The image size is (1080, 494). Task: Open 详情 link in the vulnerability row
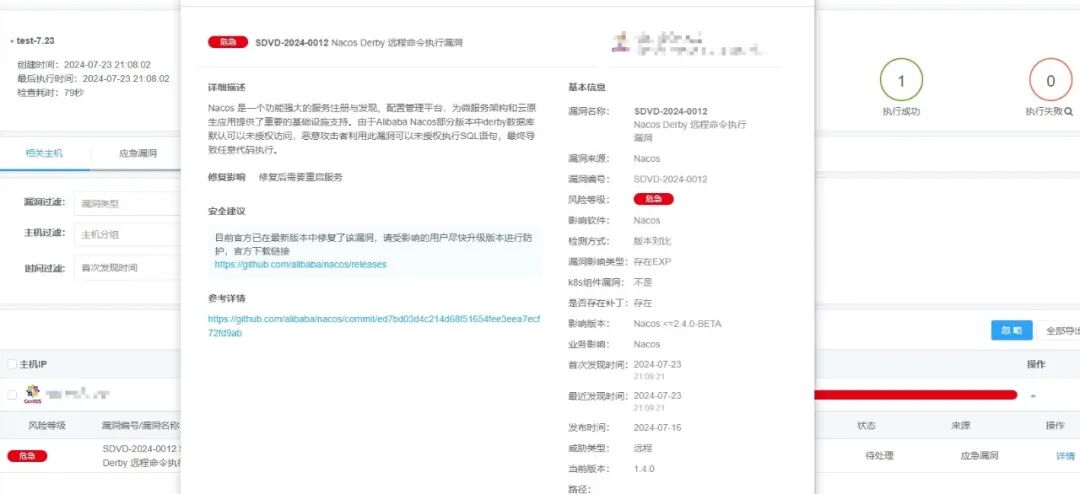[1065, 455]
